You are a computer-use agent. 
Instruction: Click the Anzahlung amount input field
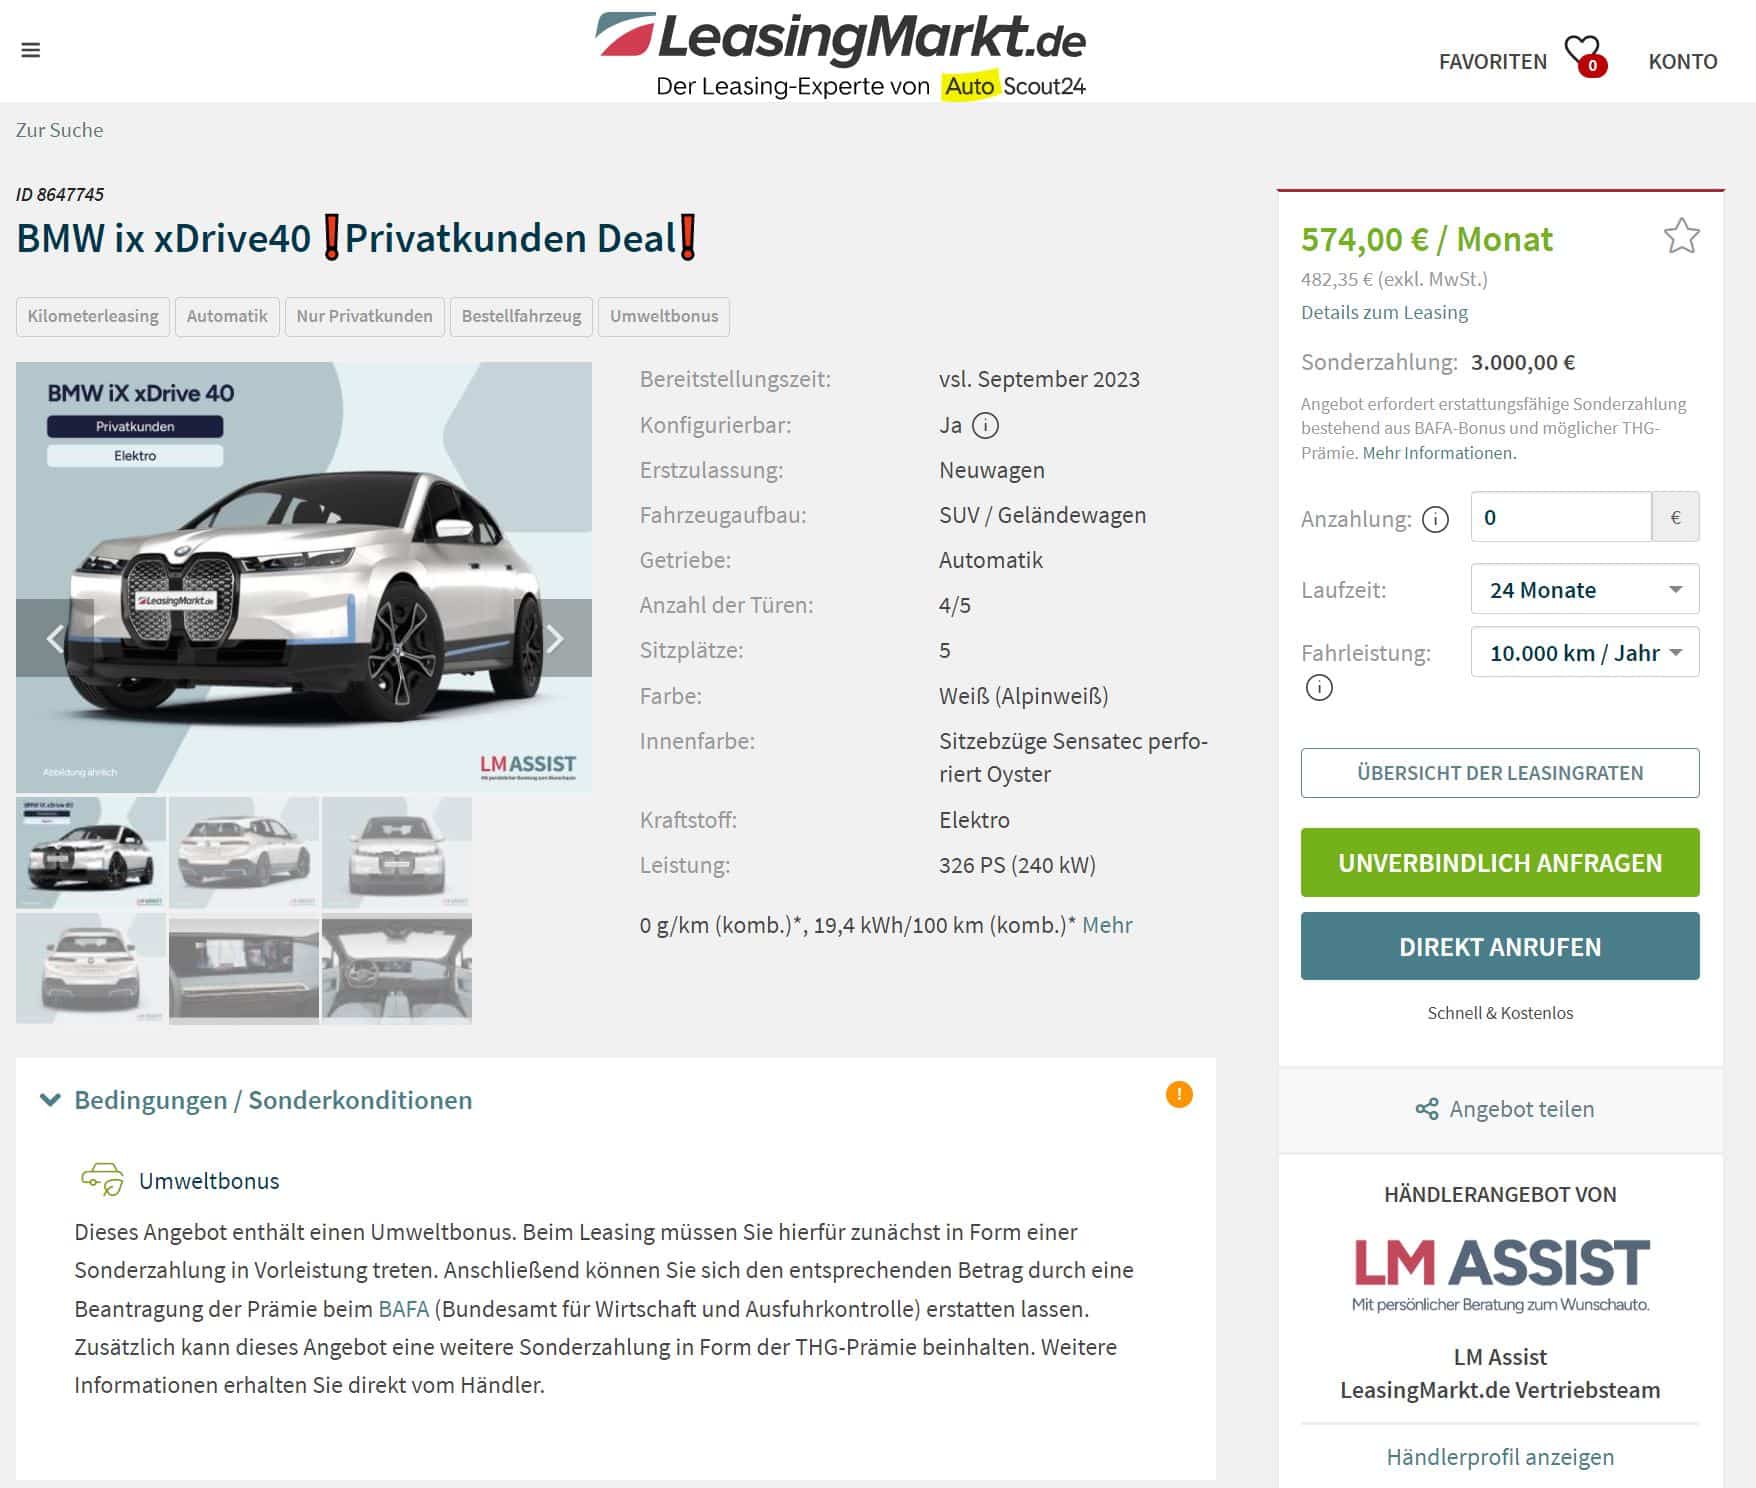1560,517
